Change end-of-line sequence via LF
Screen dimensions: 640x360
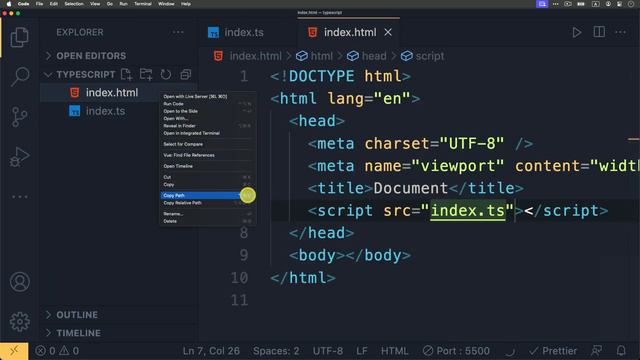tap(362, 351)
